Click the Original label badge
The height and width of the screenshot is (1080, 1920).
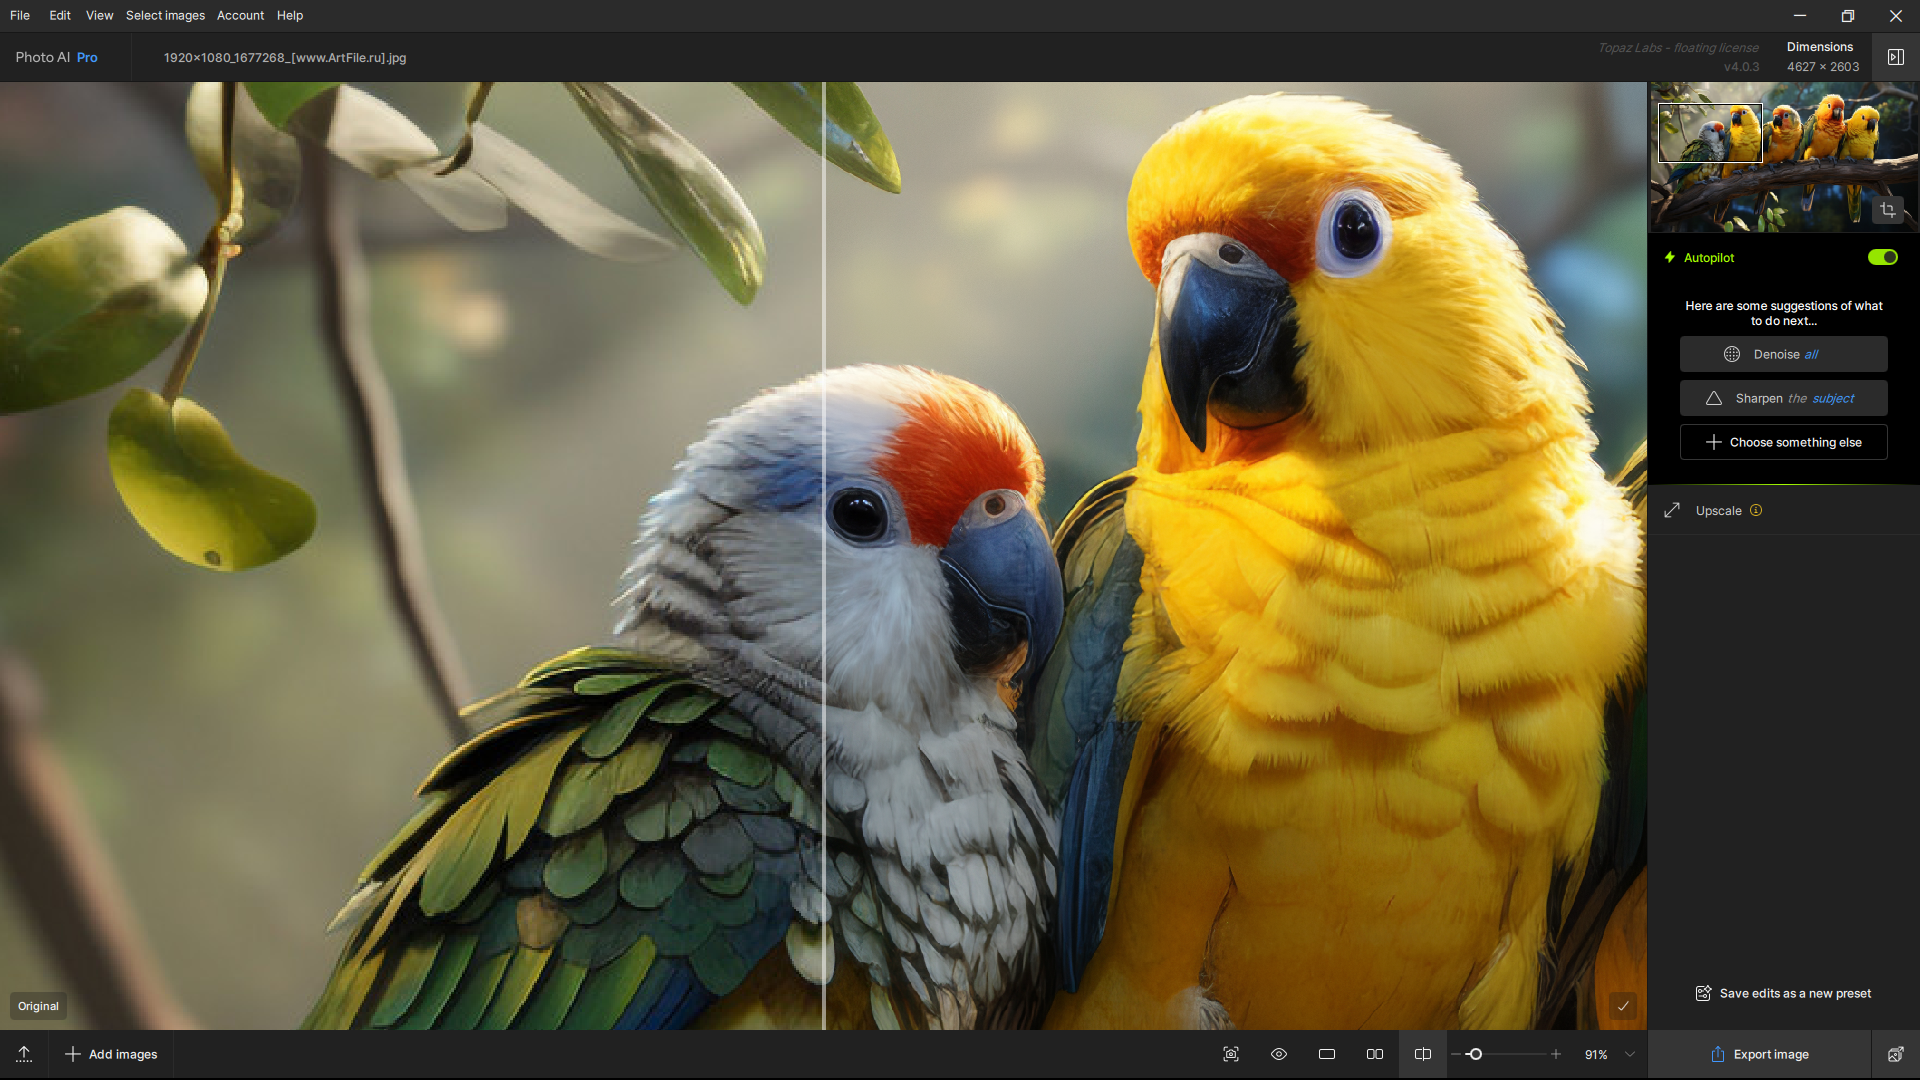(38, 1006)
